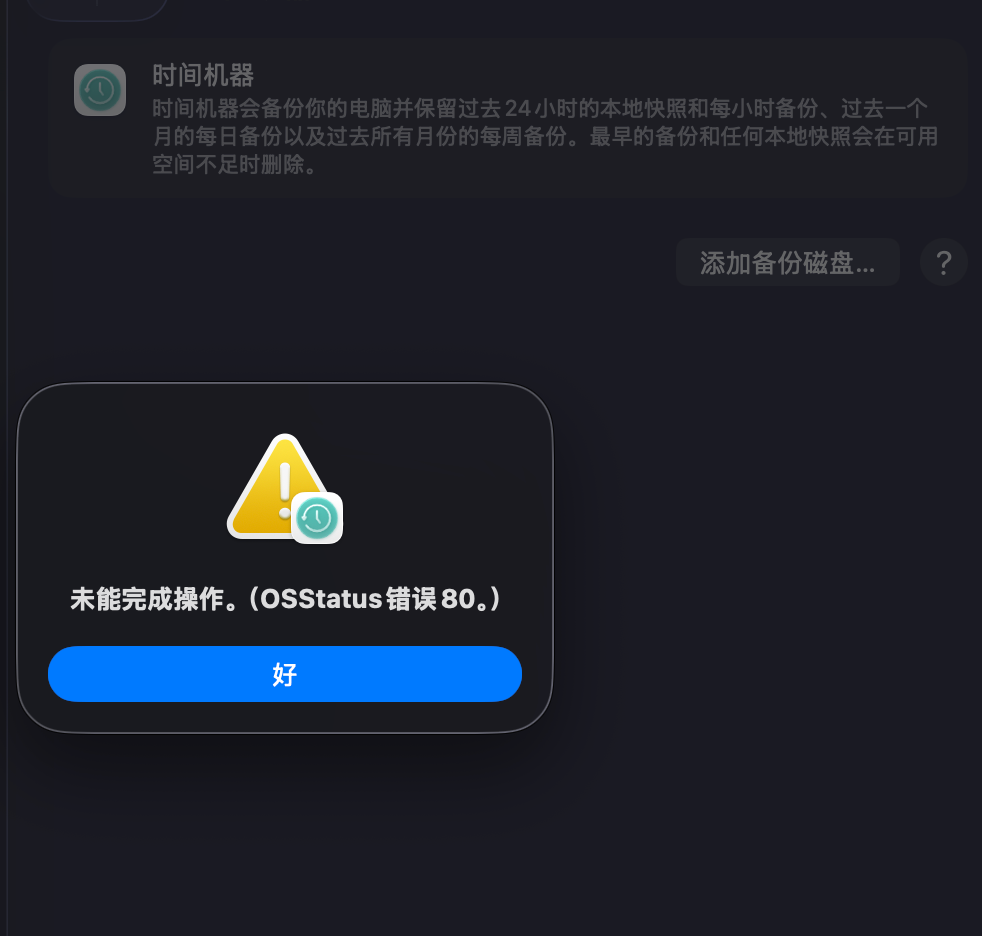Click the 添加备份磁盘... button
The image size is (982, 936).
[788, 262]
